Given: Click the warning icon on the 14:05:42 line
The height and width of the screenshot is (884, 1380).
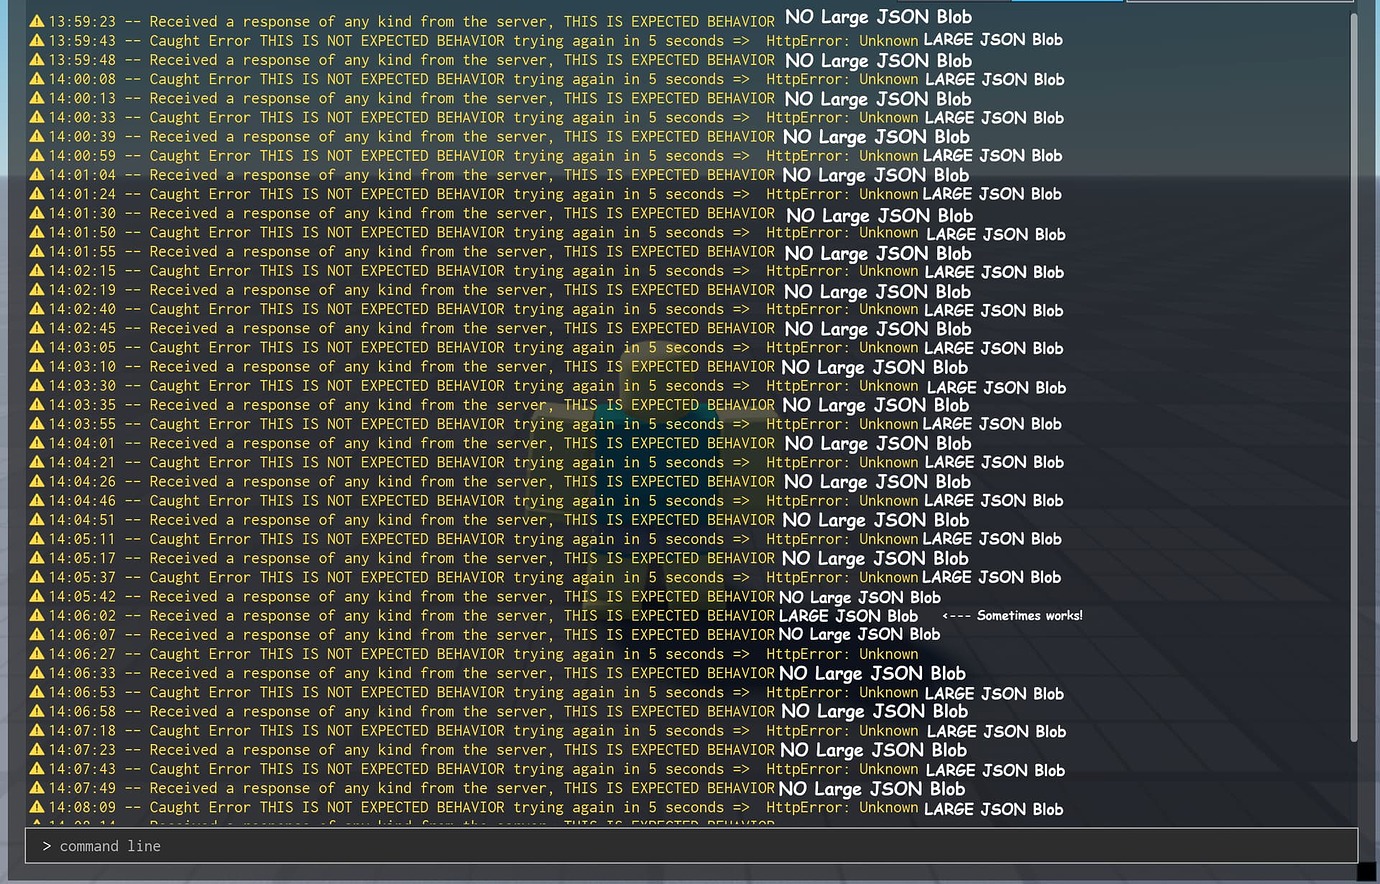Looking at the screenshot, I should tap(37, 596).
